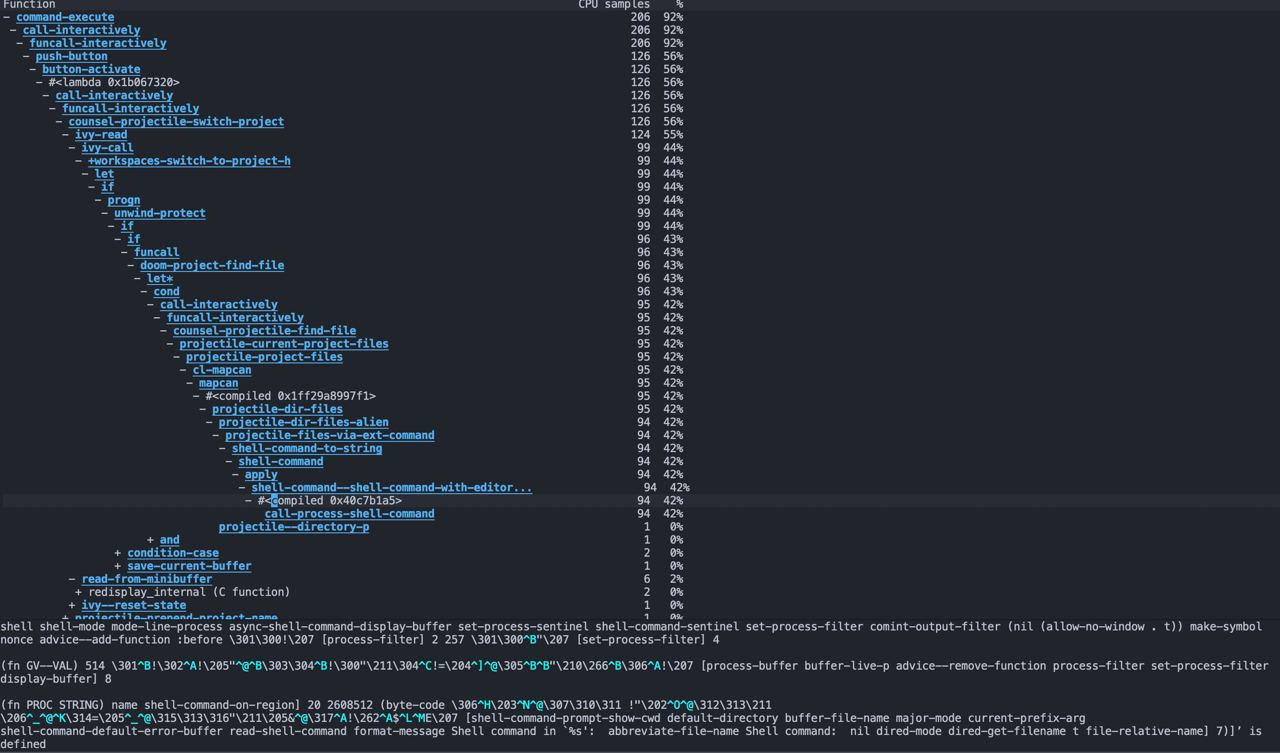Follow the counsel-projectile-find-file link

[264, 330]
